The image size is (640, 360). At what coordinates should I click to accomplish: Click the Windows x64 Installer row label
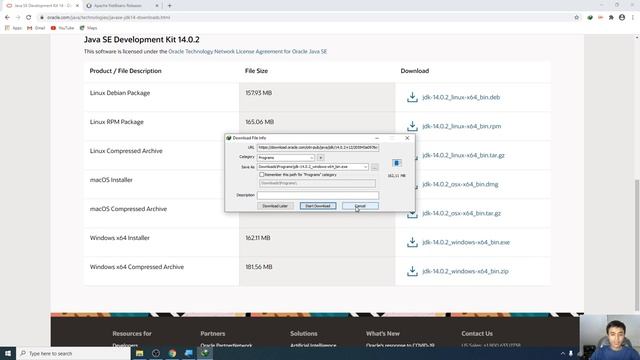click(x=120, y=238)
